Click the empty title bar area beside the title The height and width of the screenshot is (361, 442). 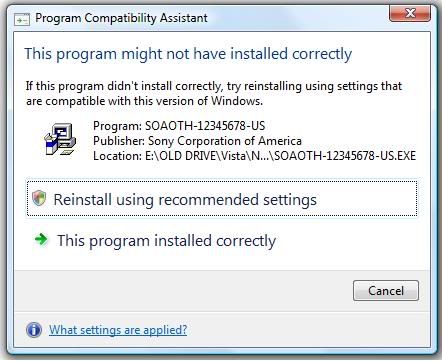[x=297, y=18]
